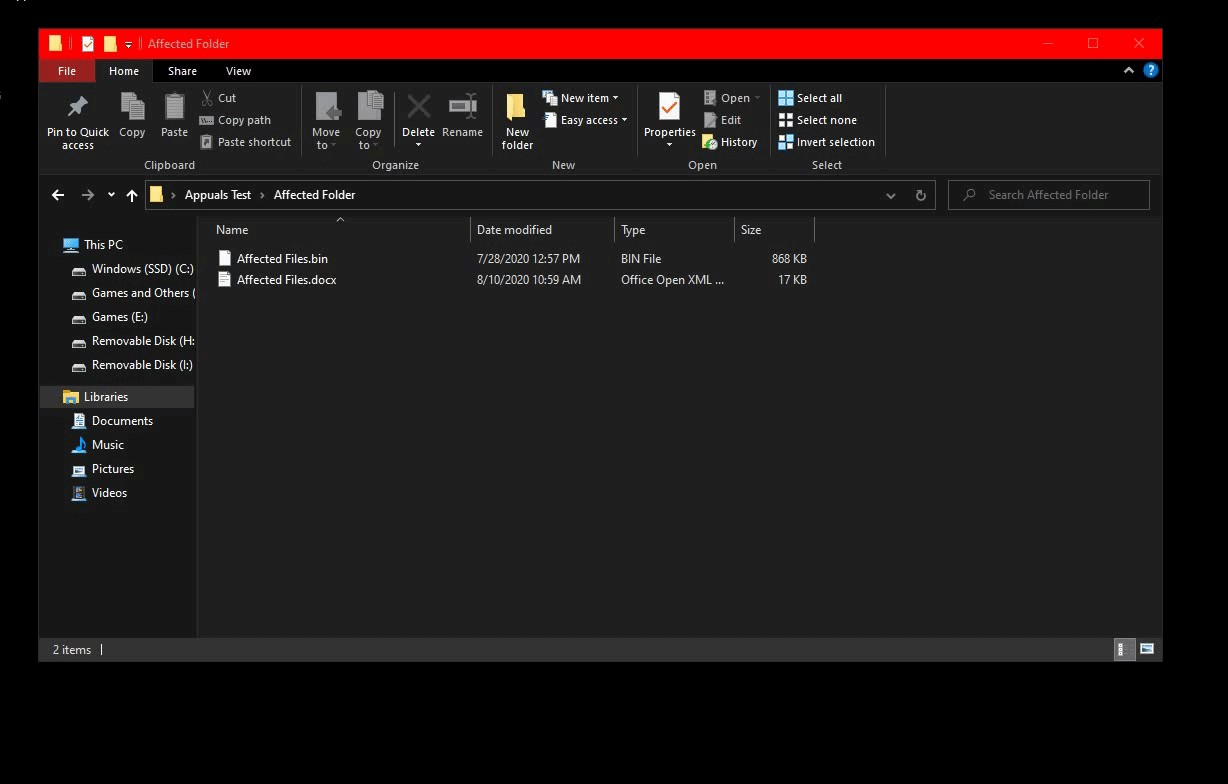1228x784 pixels.
Task: Open the New item dropdown
Action: pos(580,98)
